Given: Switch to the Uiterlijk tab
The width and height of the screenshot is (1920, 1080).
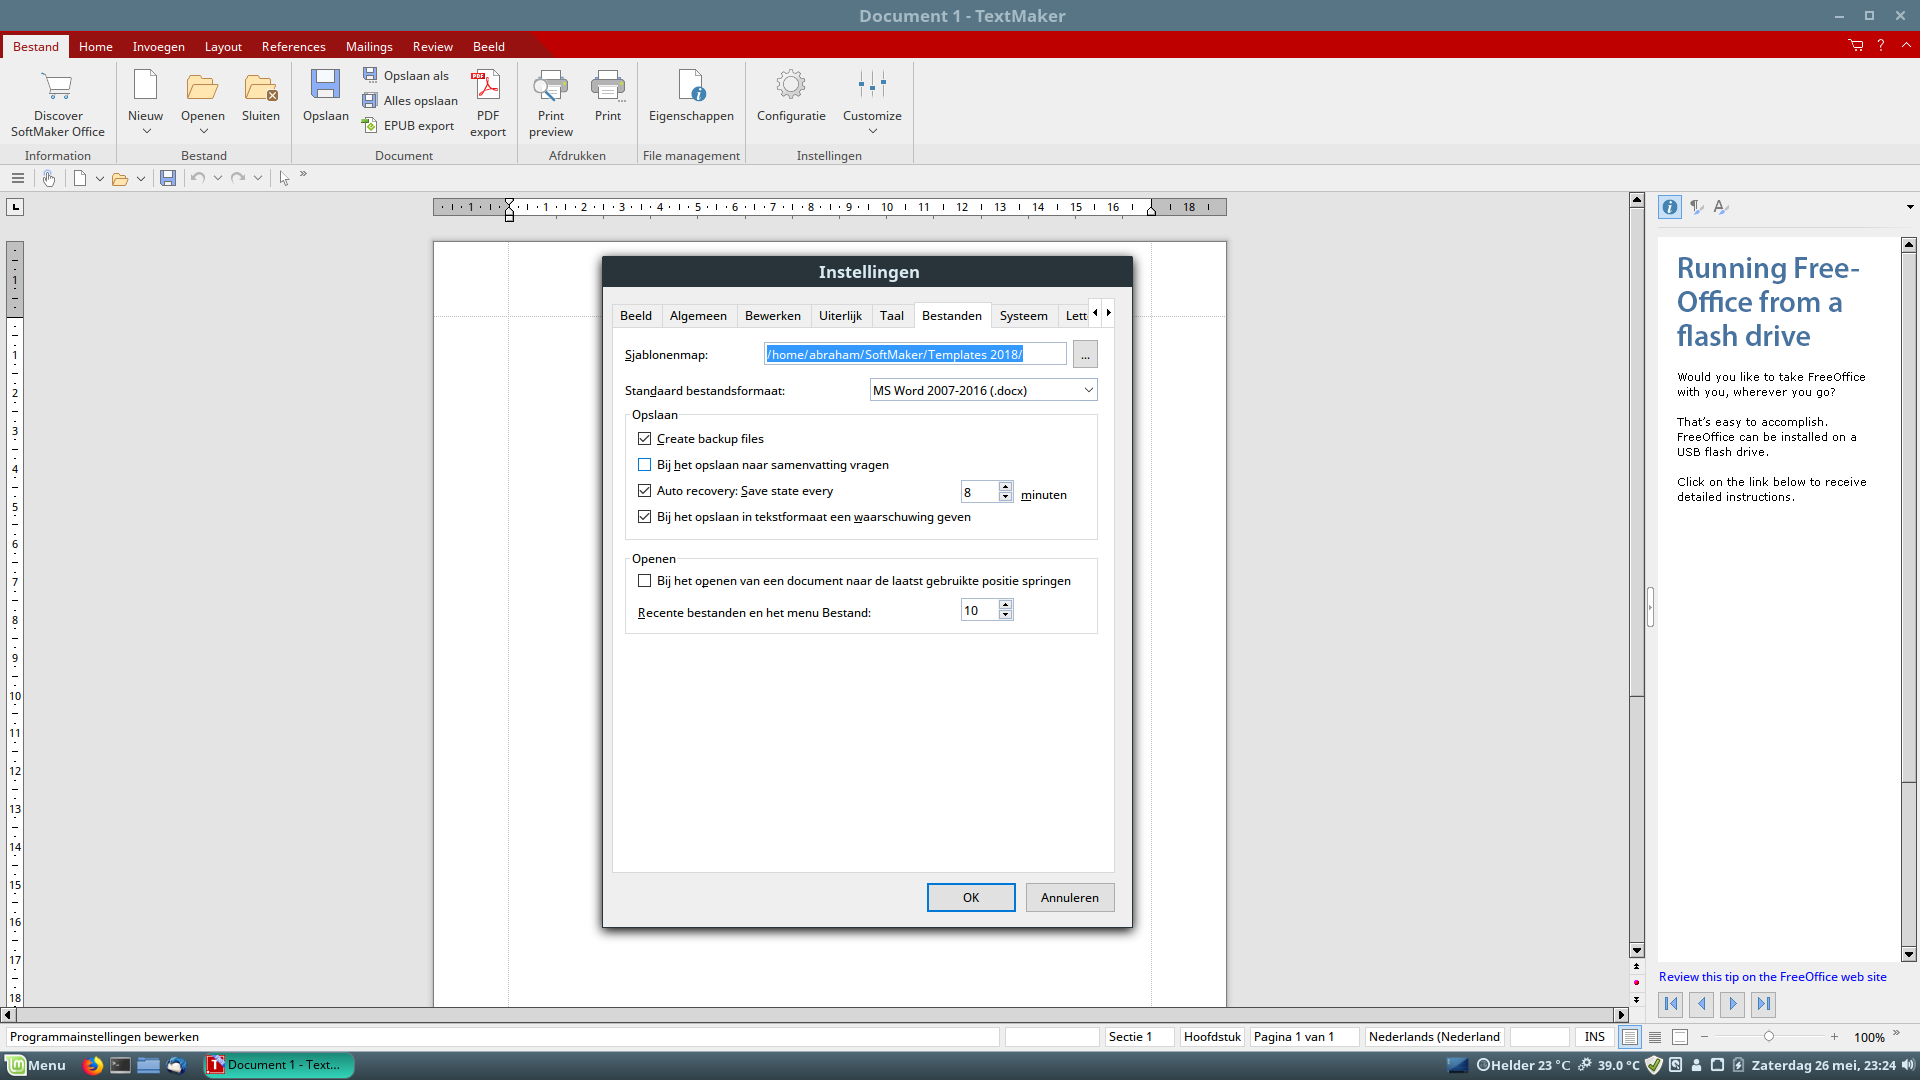Looking at the screenshot, I should pos(840,316).
